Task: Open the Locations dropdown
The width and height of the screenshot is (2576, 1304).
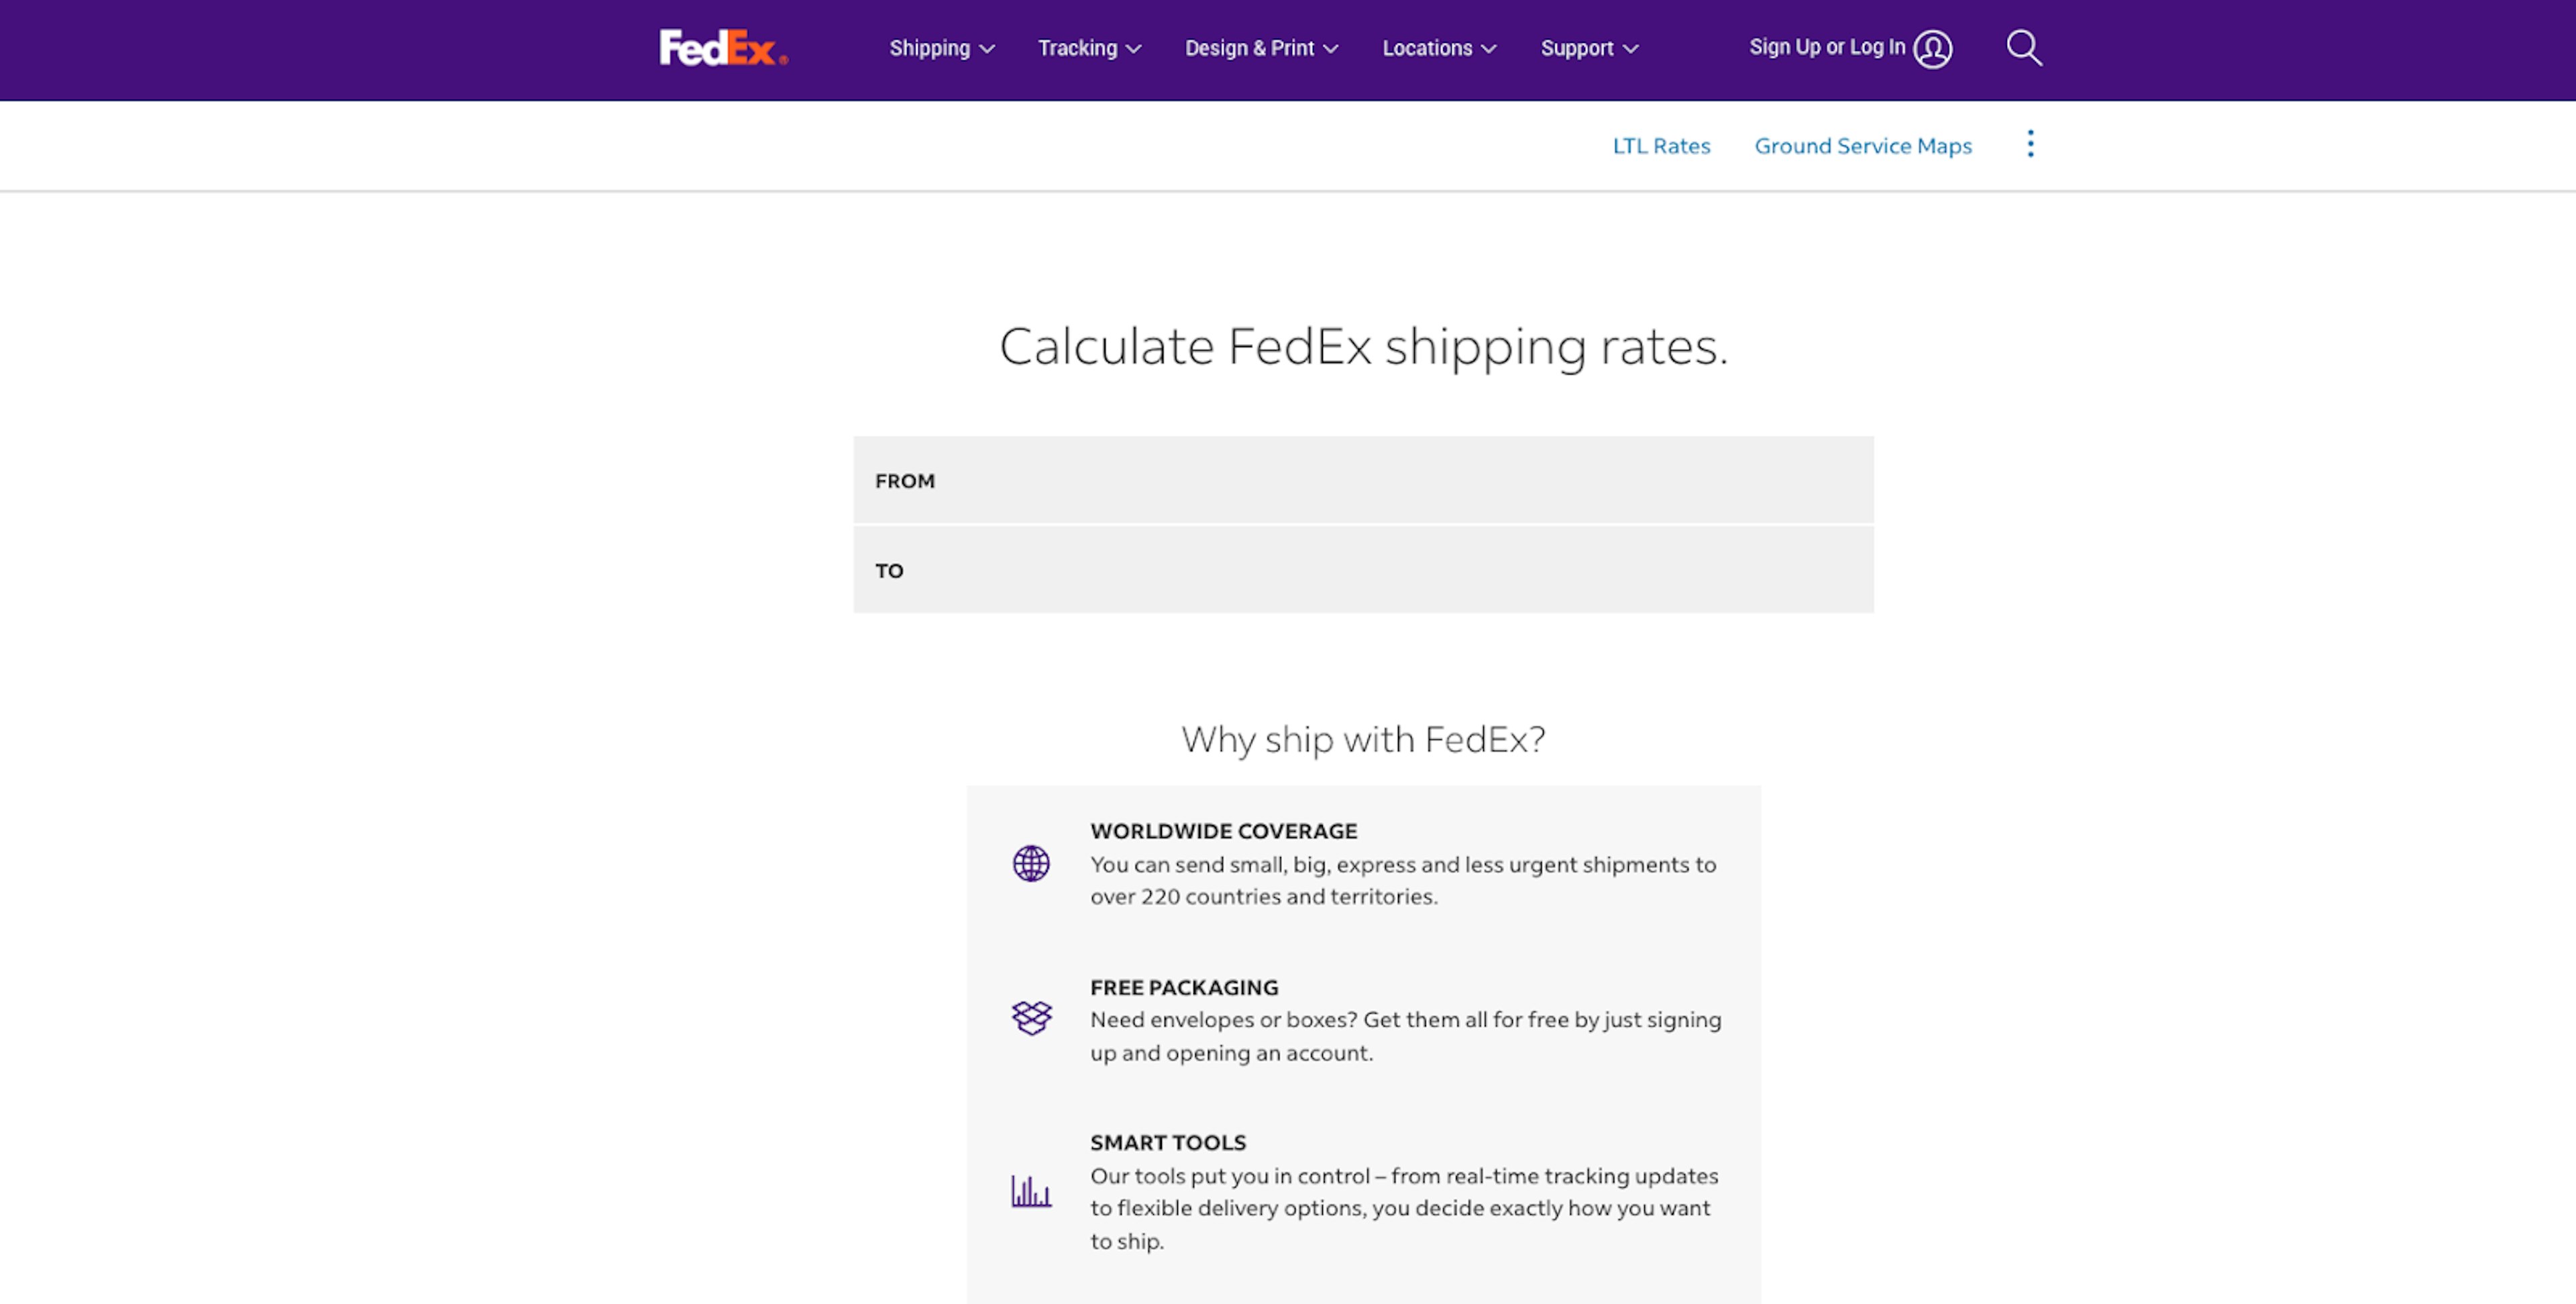Action: pos(1438,47)
